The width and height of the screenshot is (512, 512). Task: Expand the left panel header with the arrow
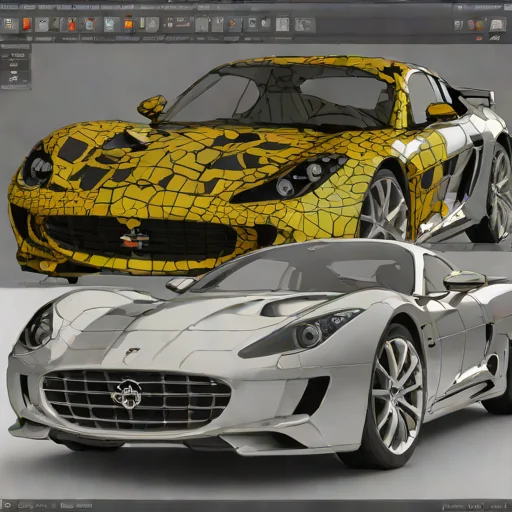[x=16, y=47]
